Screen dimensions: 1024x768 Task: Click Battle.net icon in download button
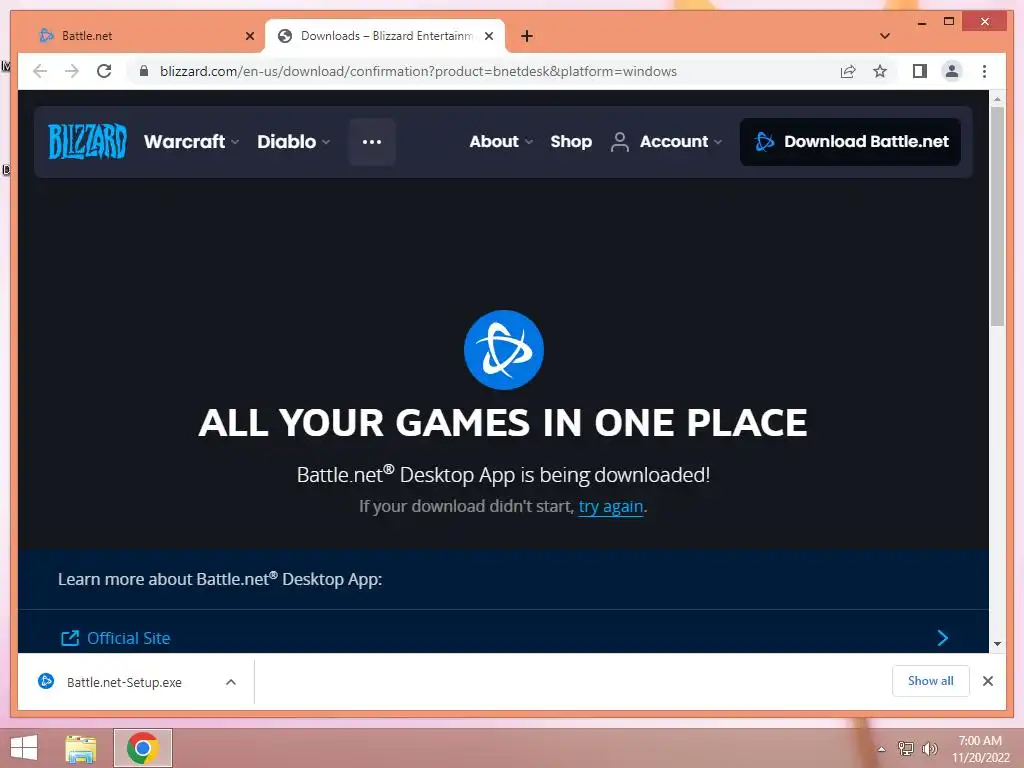click(764, 142)
